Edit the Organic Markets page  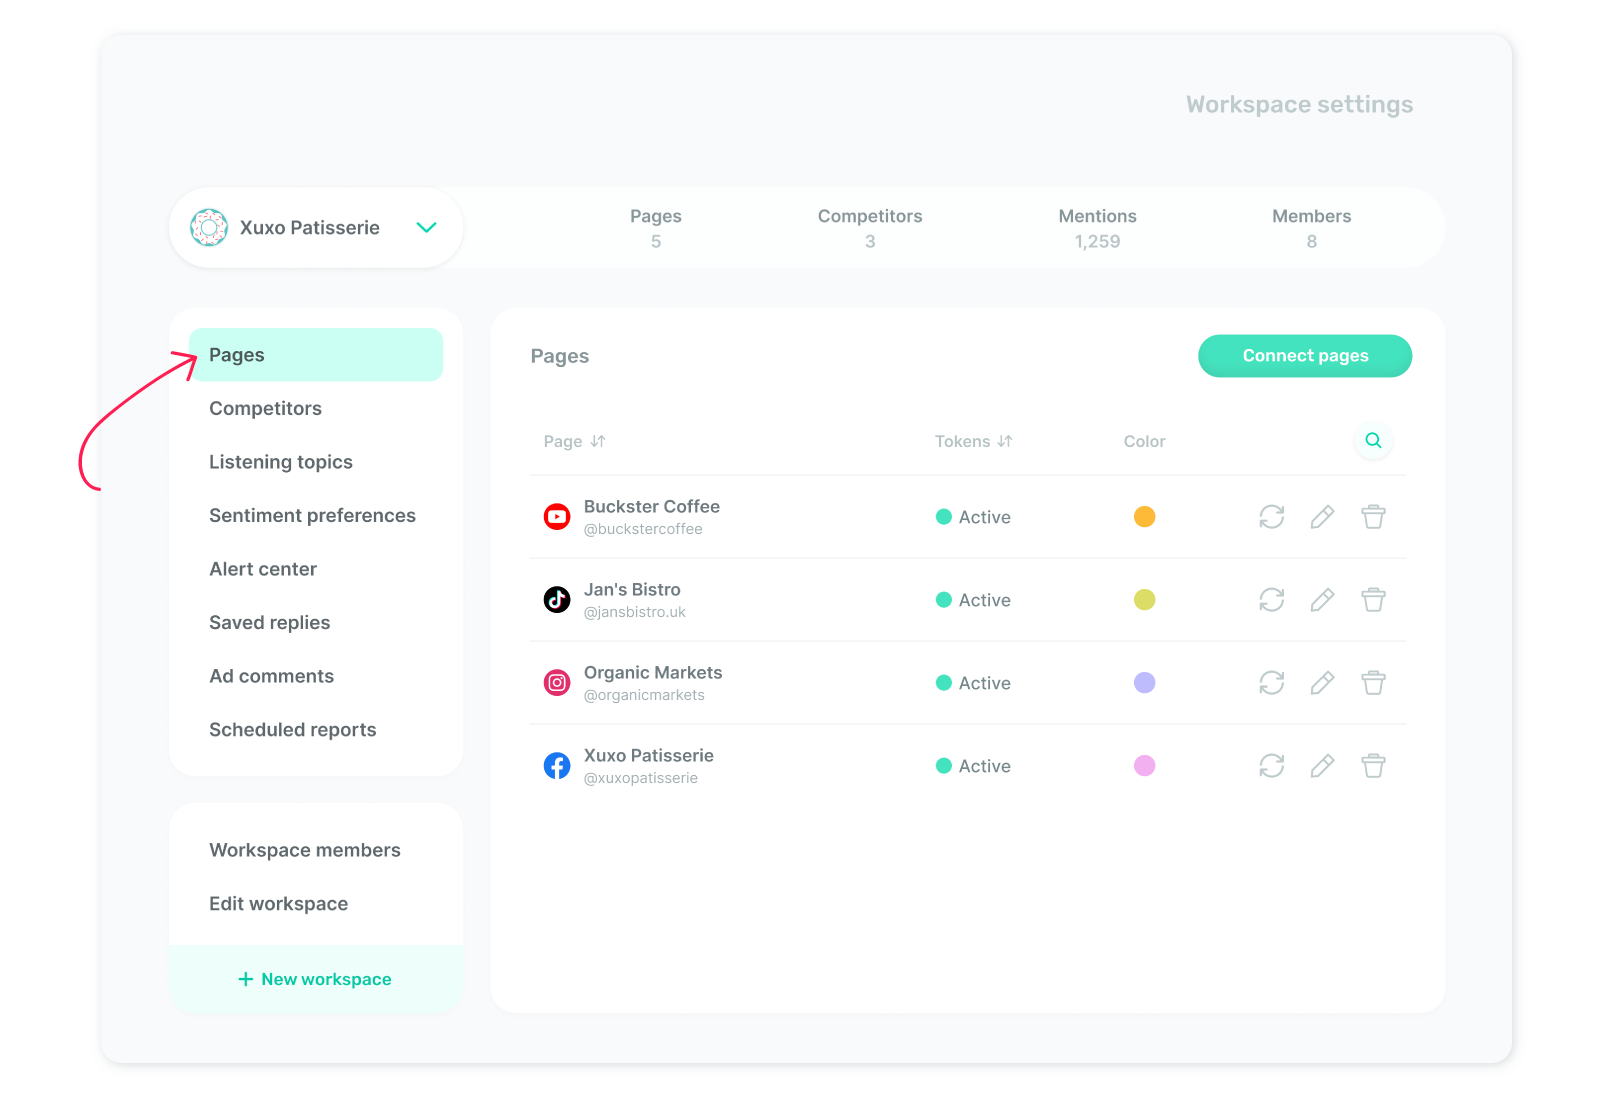(x=1322, y=683)
